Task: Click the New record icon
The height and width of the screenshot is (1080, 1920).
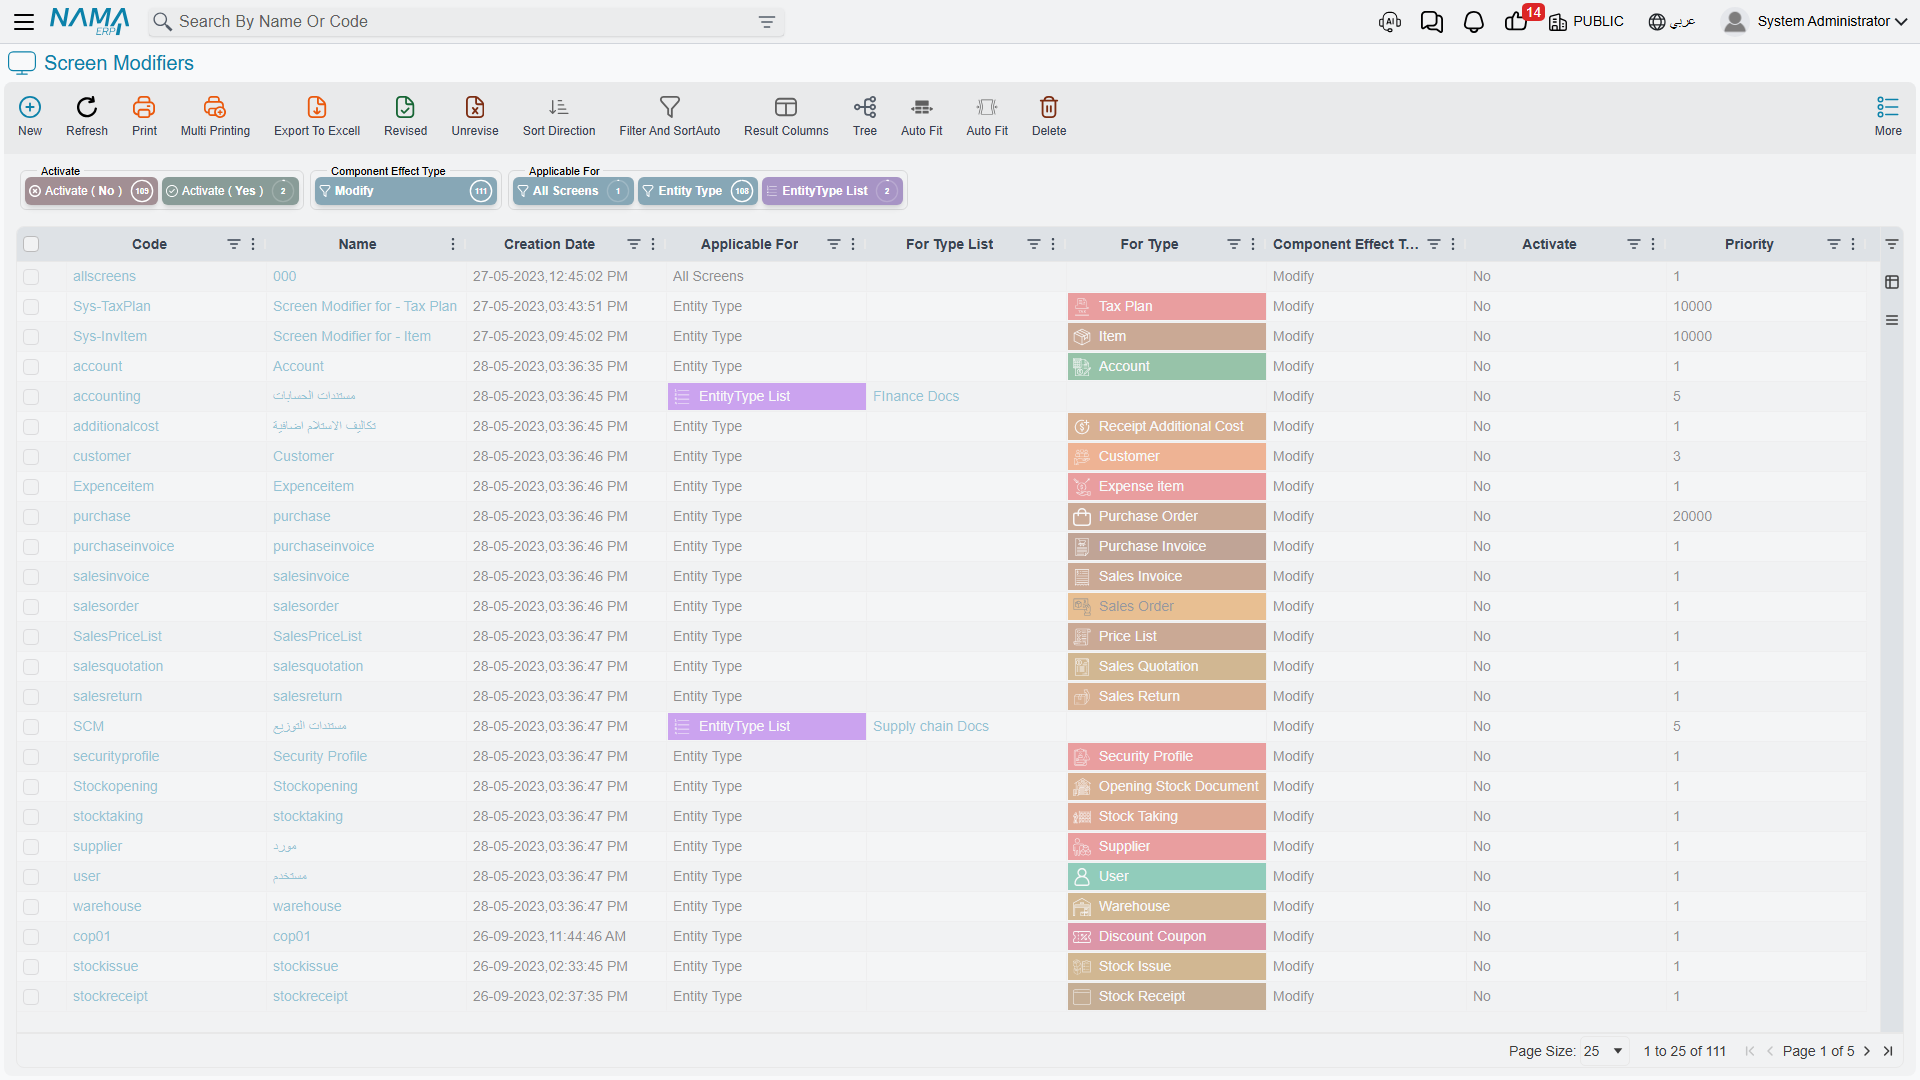Action: [30, 107]
